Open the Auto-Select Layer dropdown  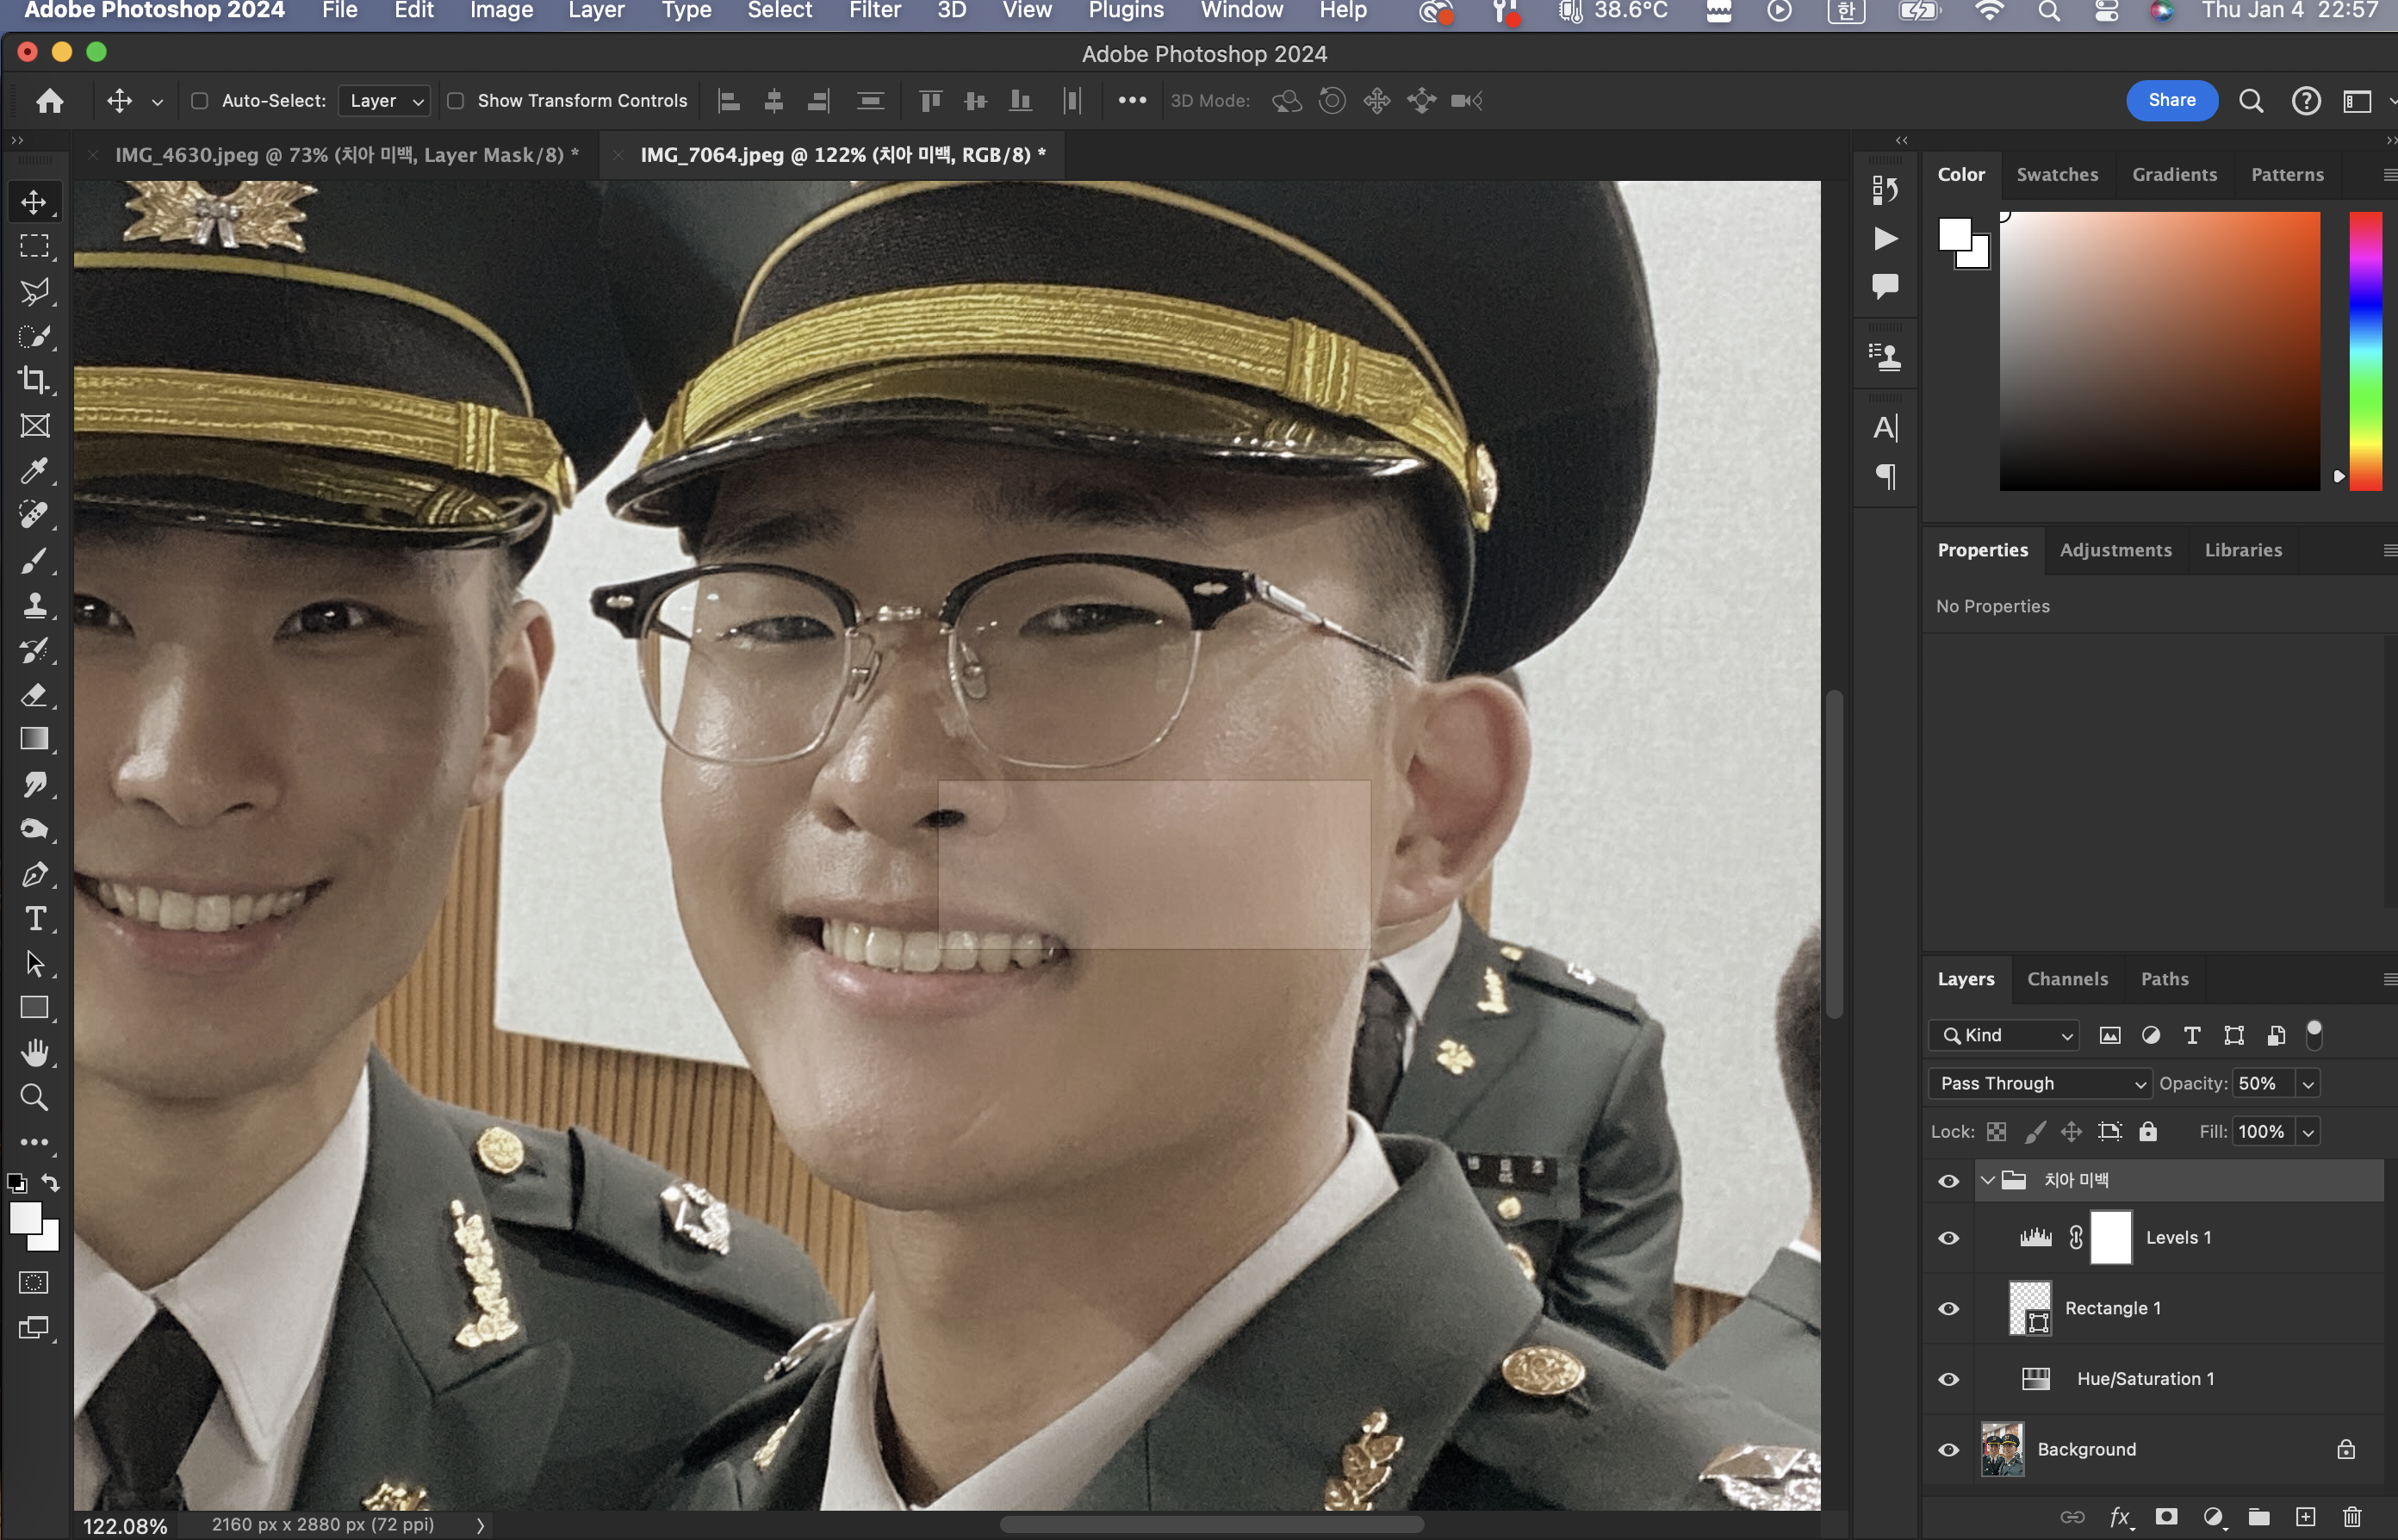coord(385,101)
